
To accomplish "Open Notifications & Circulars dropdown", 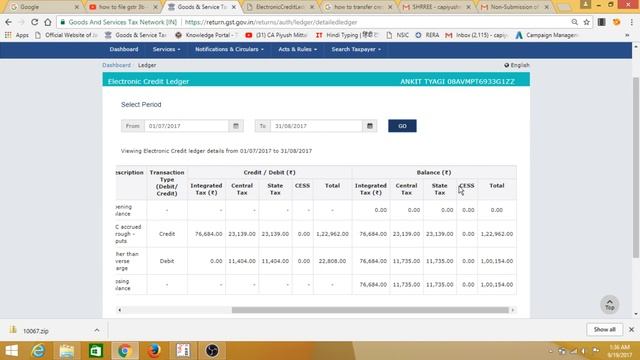I will click(229, 49).
